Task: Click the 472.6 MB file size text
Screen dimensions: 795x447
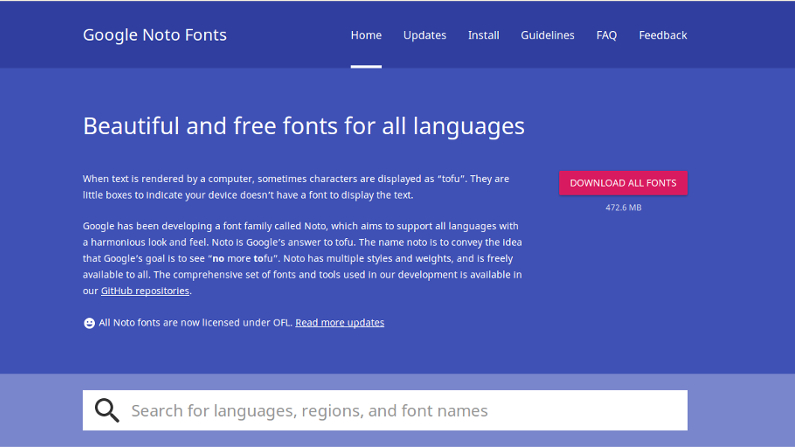Action: point(623,207)
